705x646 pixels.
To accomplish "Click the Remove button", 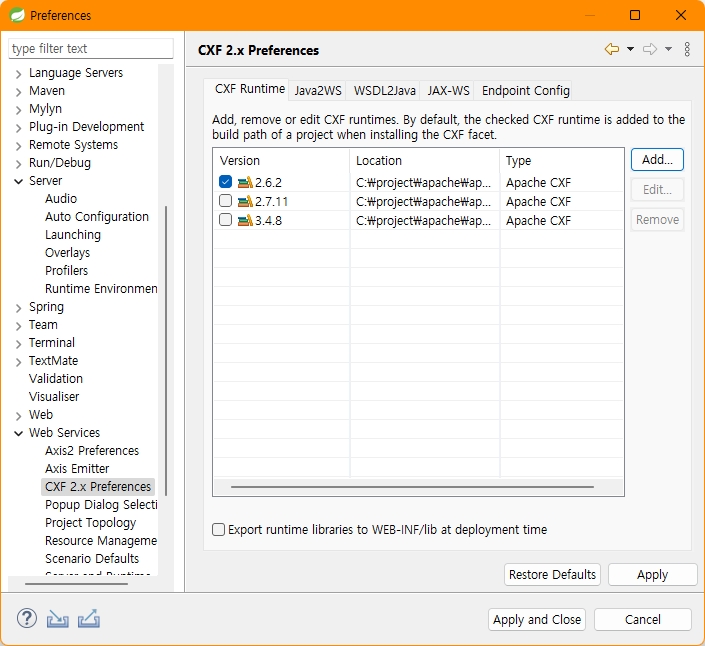I will (657, 219).
